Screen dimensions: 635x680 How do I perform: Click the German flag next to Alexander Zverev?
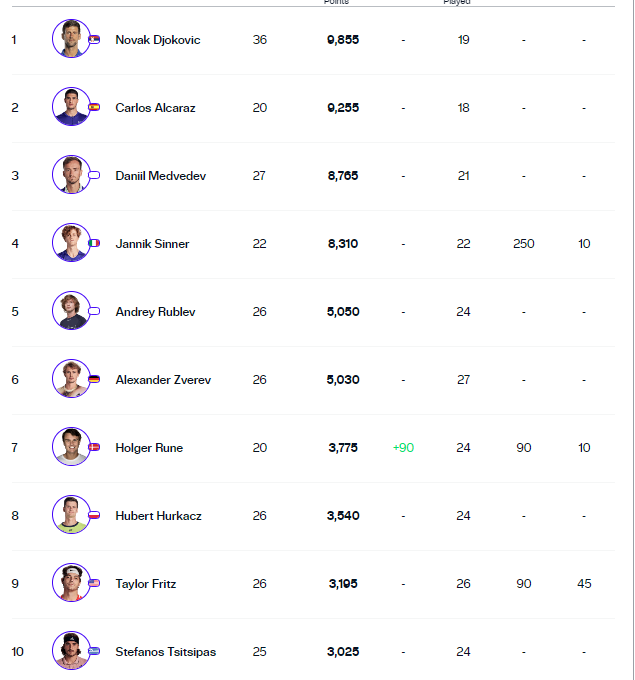pos(94,379)
